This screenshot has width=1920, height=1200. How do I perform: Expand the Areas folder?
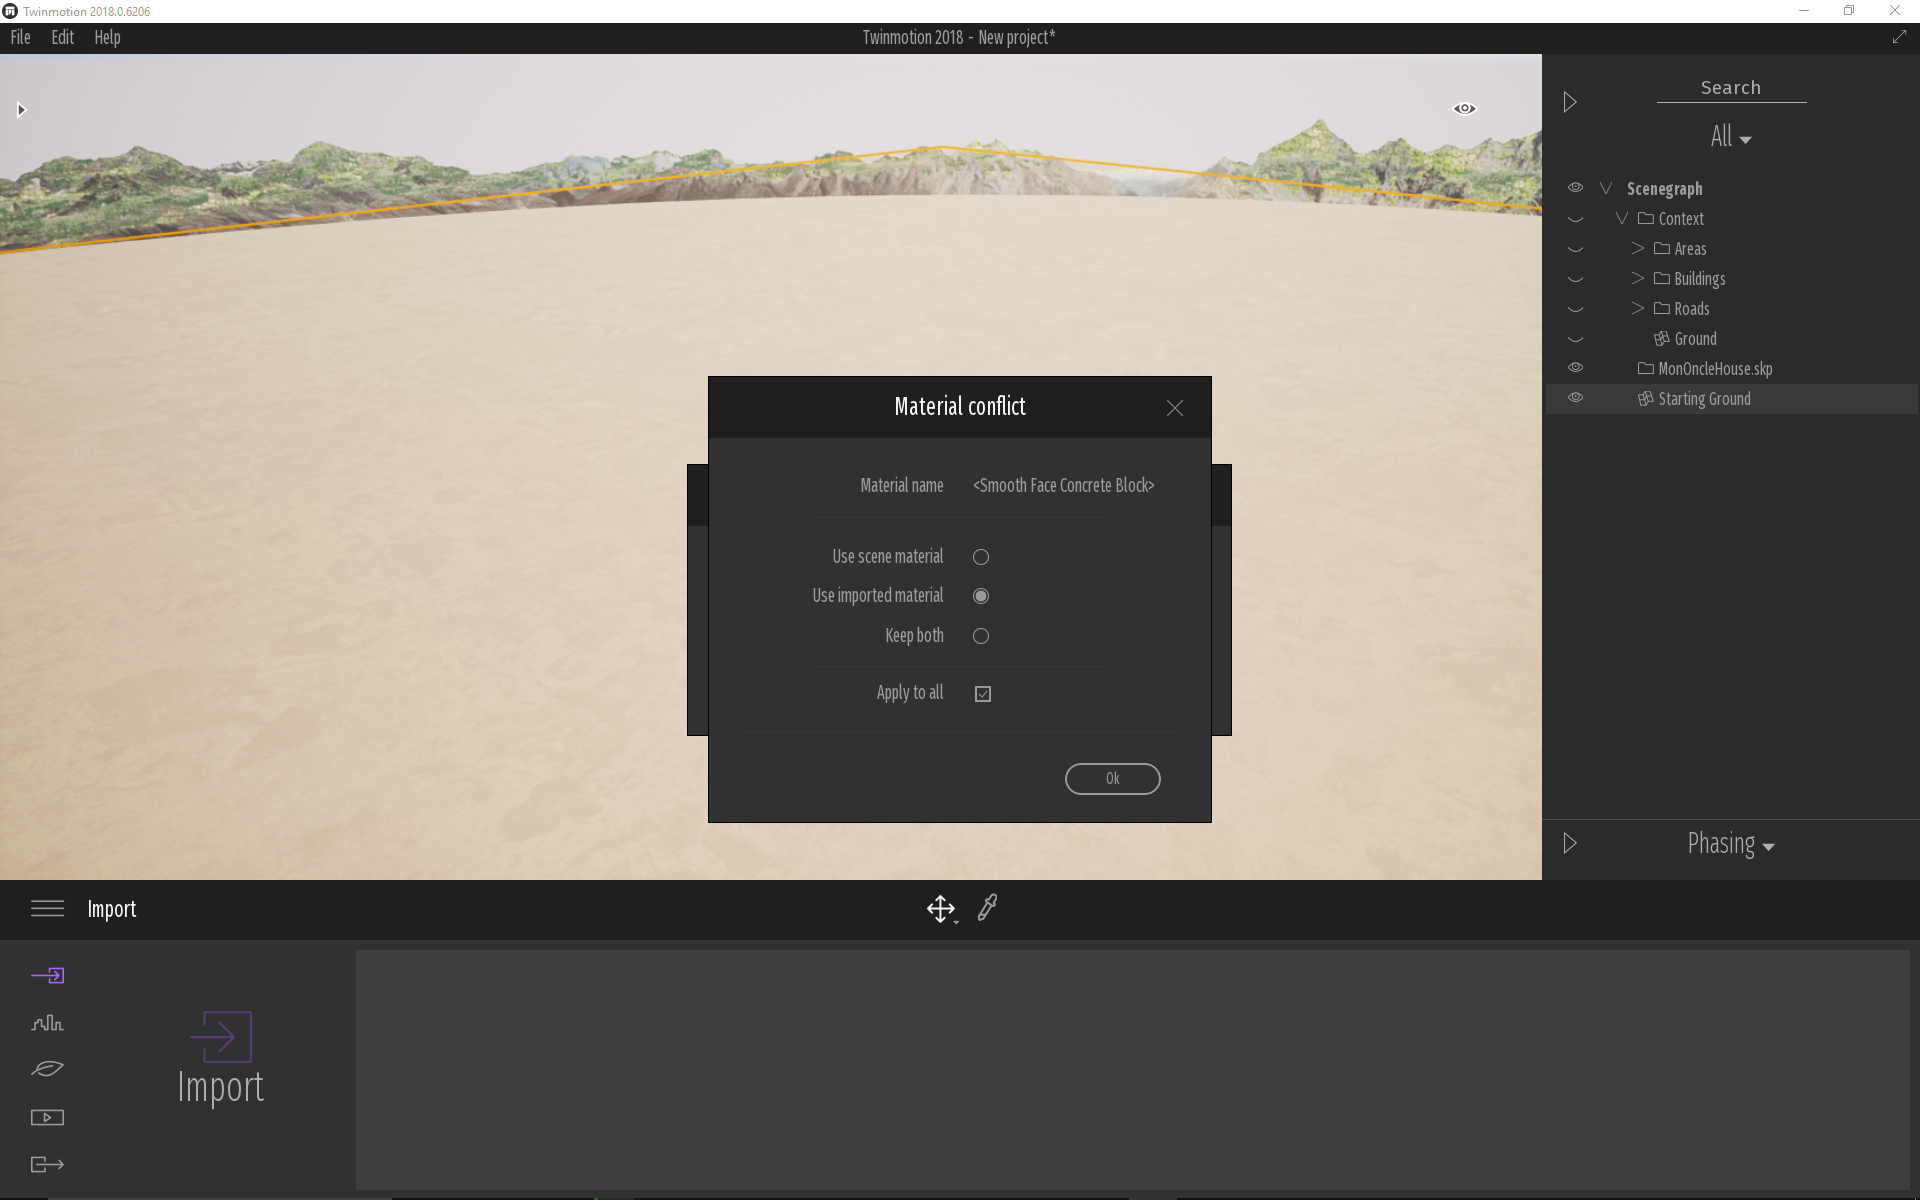click(x=1638, y=248)
